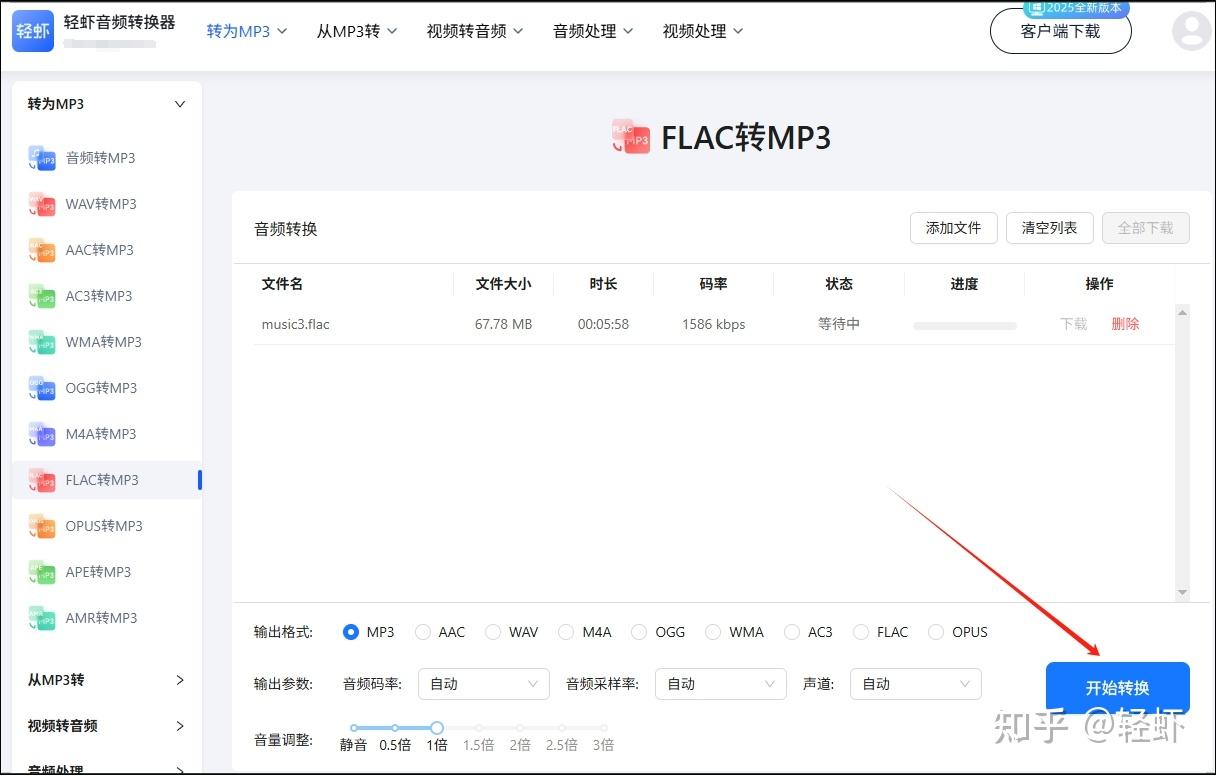
Task: Click the 清空列表 button
Action: [1050, 228]
